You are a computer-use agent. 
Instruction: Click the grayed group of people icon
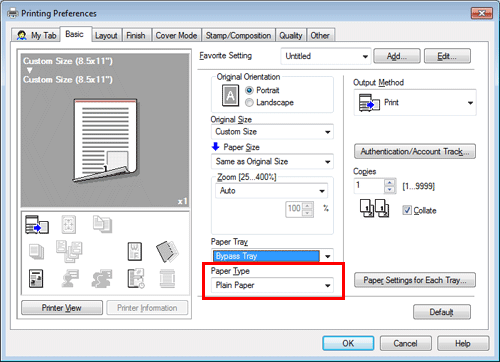coord(102,279)
